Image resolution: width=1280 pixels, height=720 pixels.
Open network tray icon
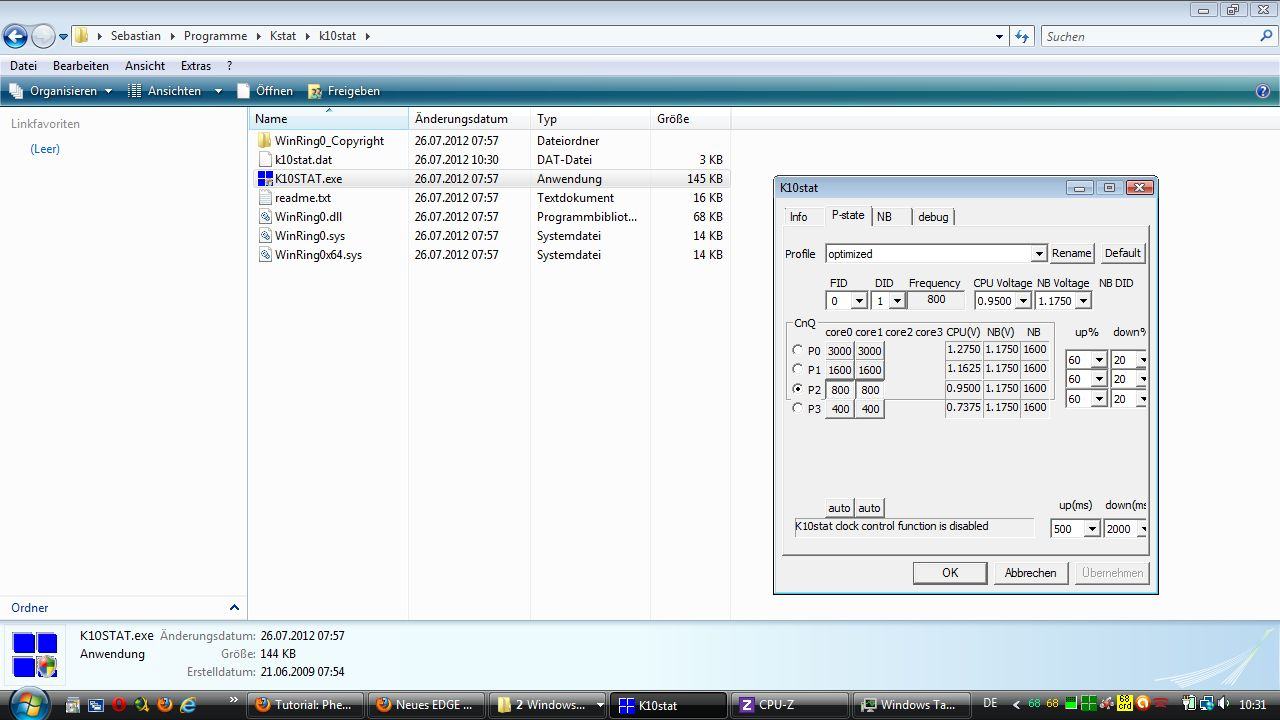click(x=1207, y=704)
